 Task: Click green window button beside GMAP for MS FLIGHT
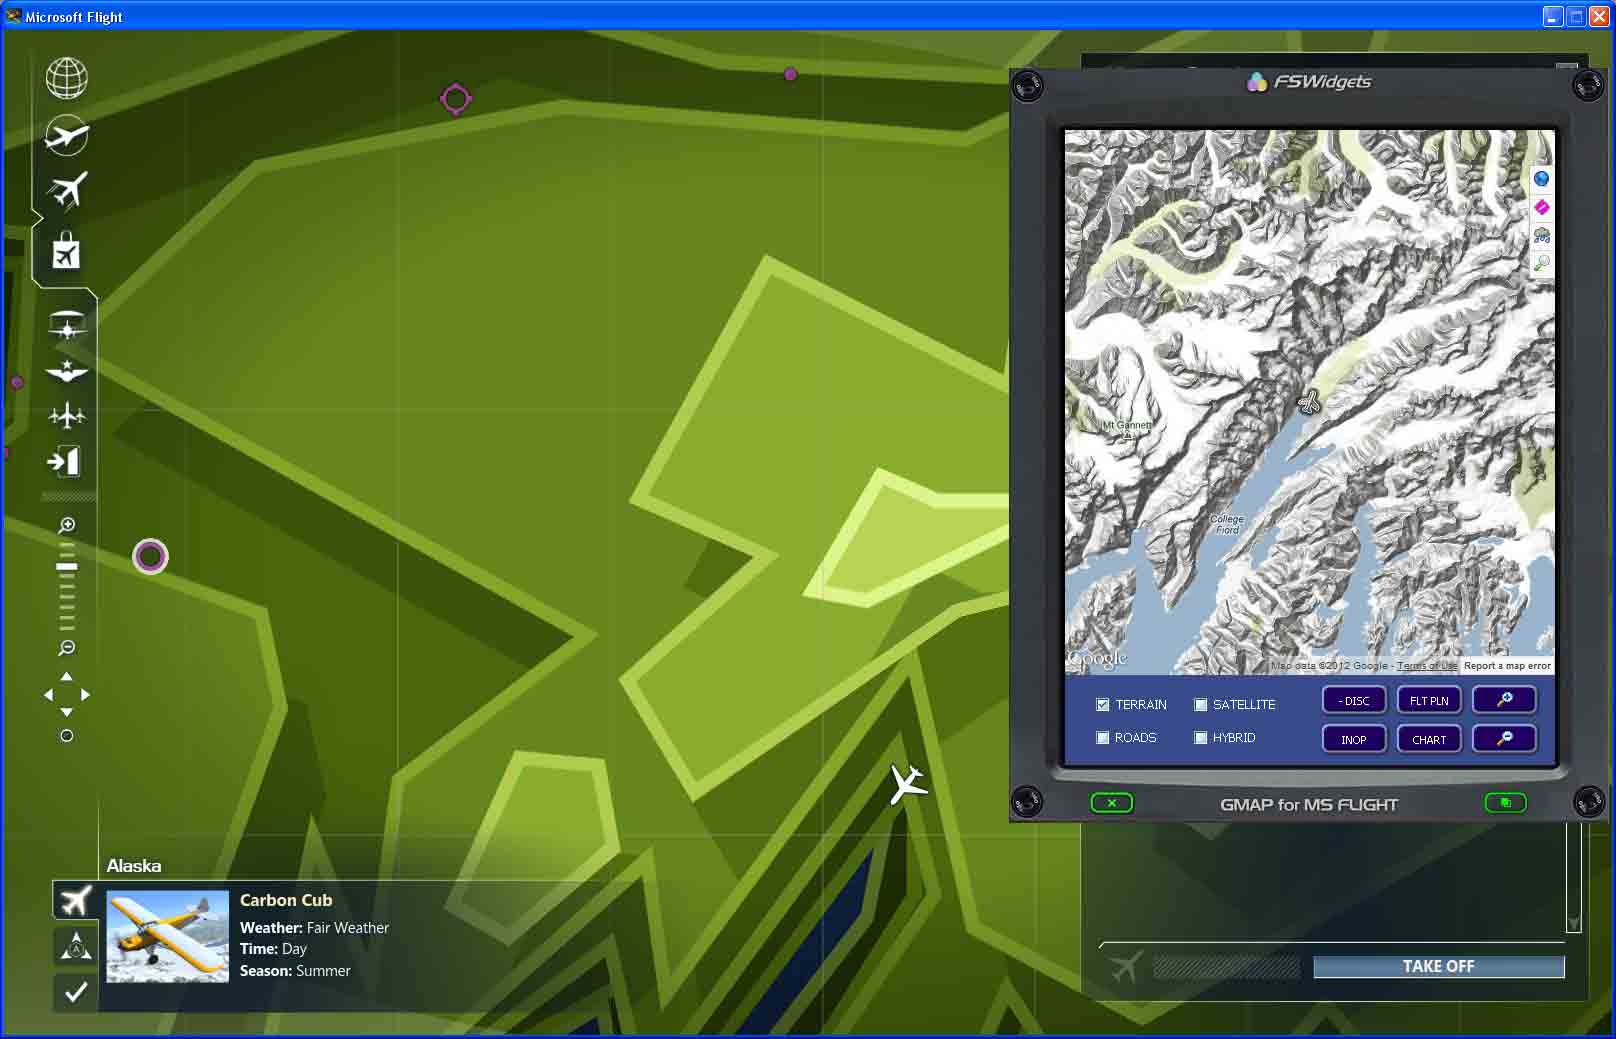1505,802
